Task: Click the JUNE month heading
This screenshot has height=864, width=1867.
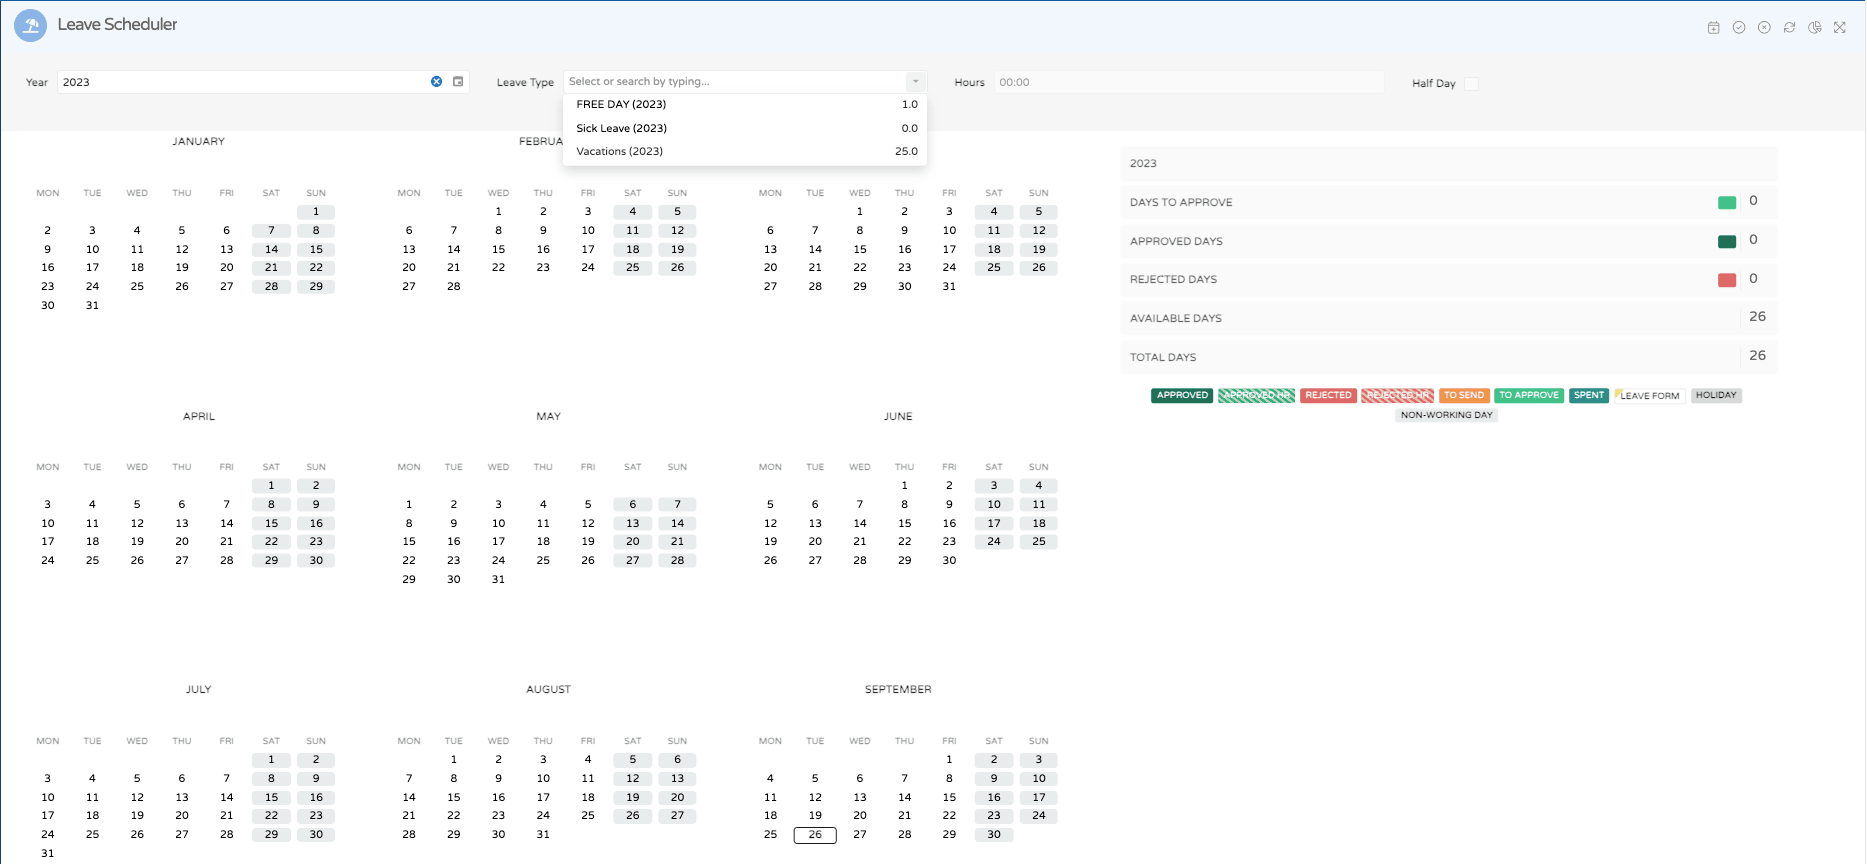Action: coord(898,417)
